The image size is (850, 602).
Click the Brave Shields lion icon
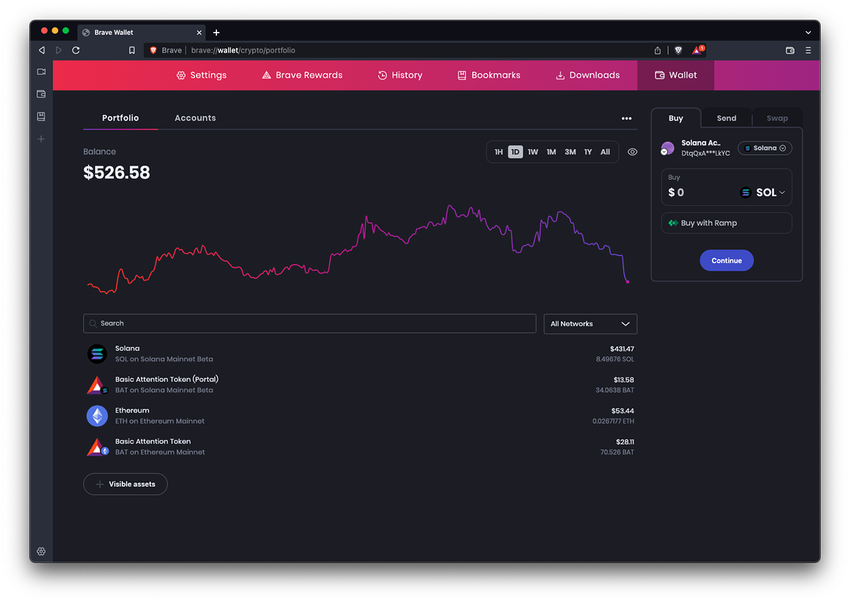point(679,50)
